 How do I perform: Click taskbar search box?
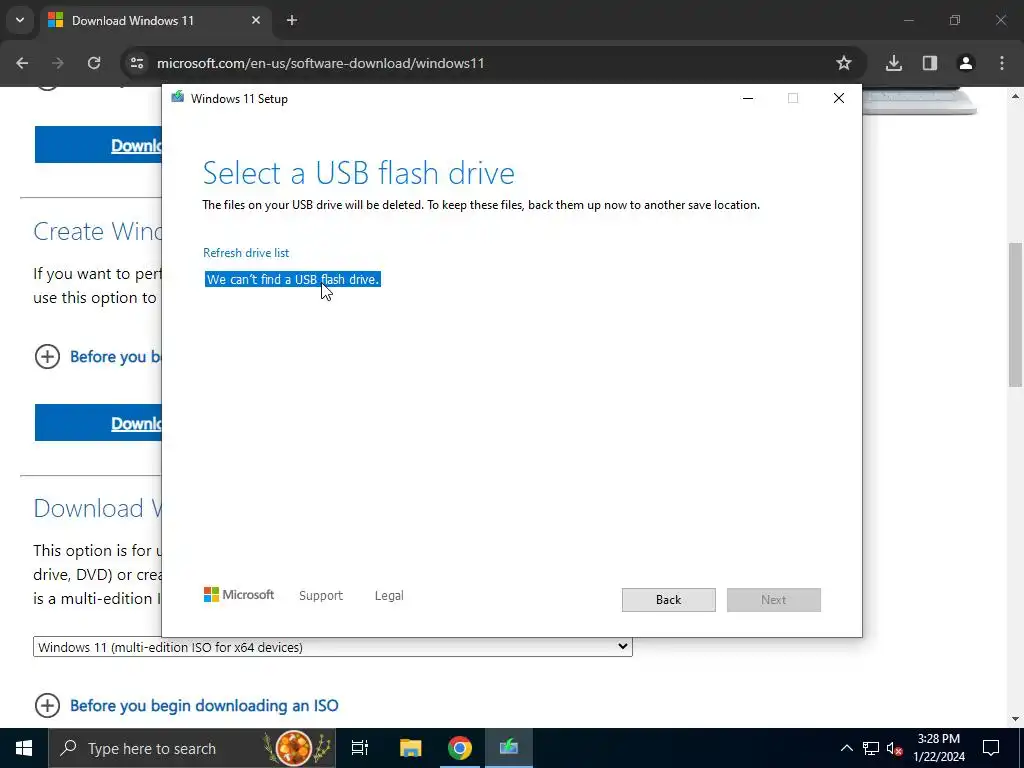pyautogui.click(x=192, y=748)
